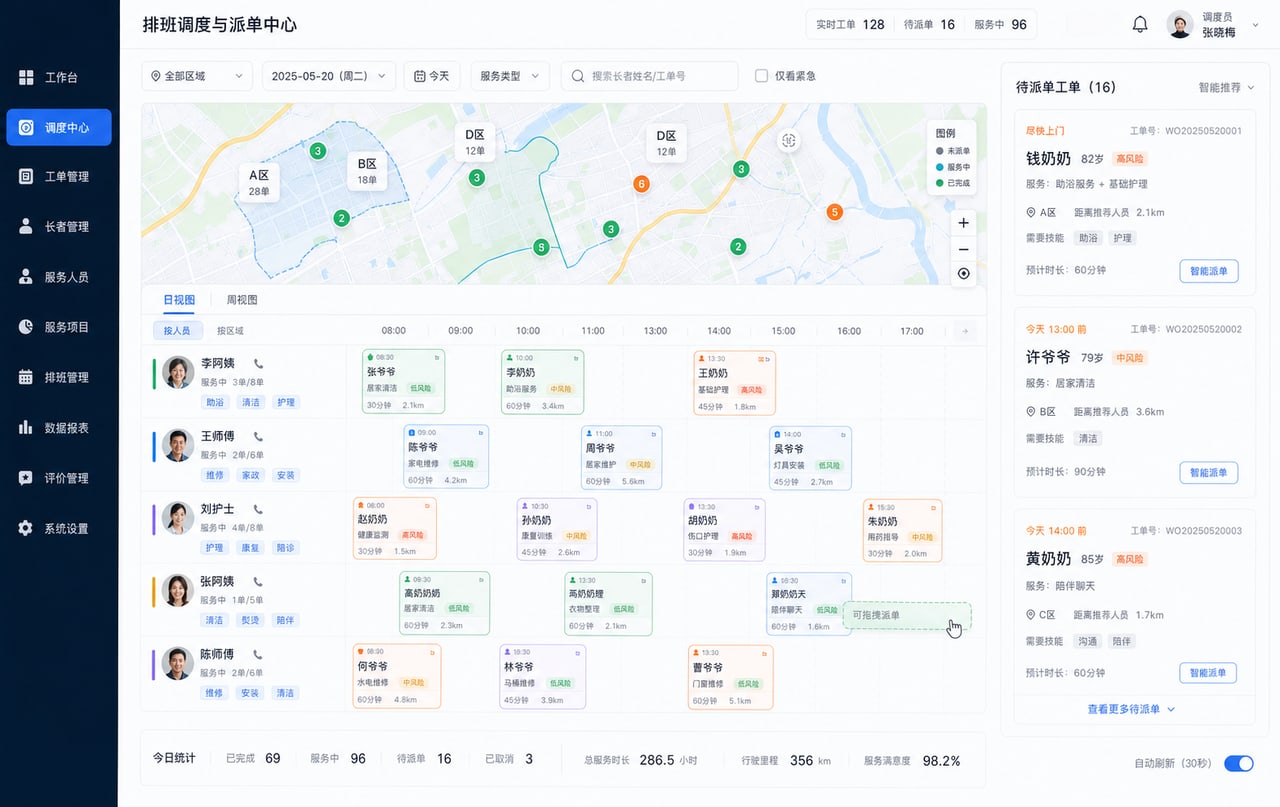Image resolution: width=1280 pixels, height=807 pixels.
Task: Click 李阿姨 助浴 skill tag
Action: [215, 402]
